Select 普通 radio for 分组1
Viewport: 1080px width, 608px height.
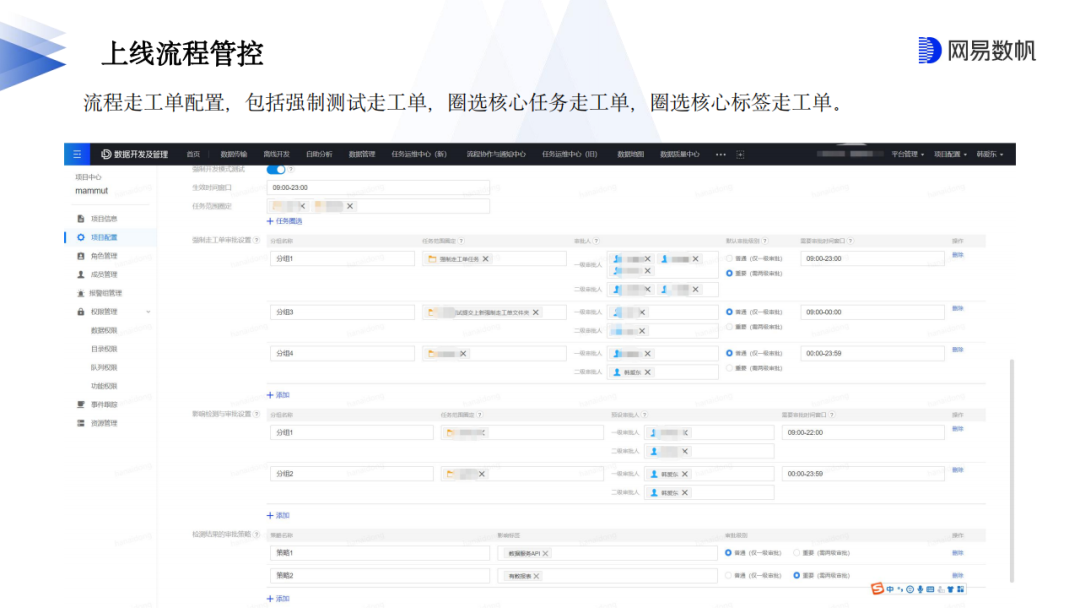729,259
